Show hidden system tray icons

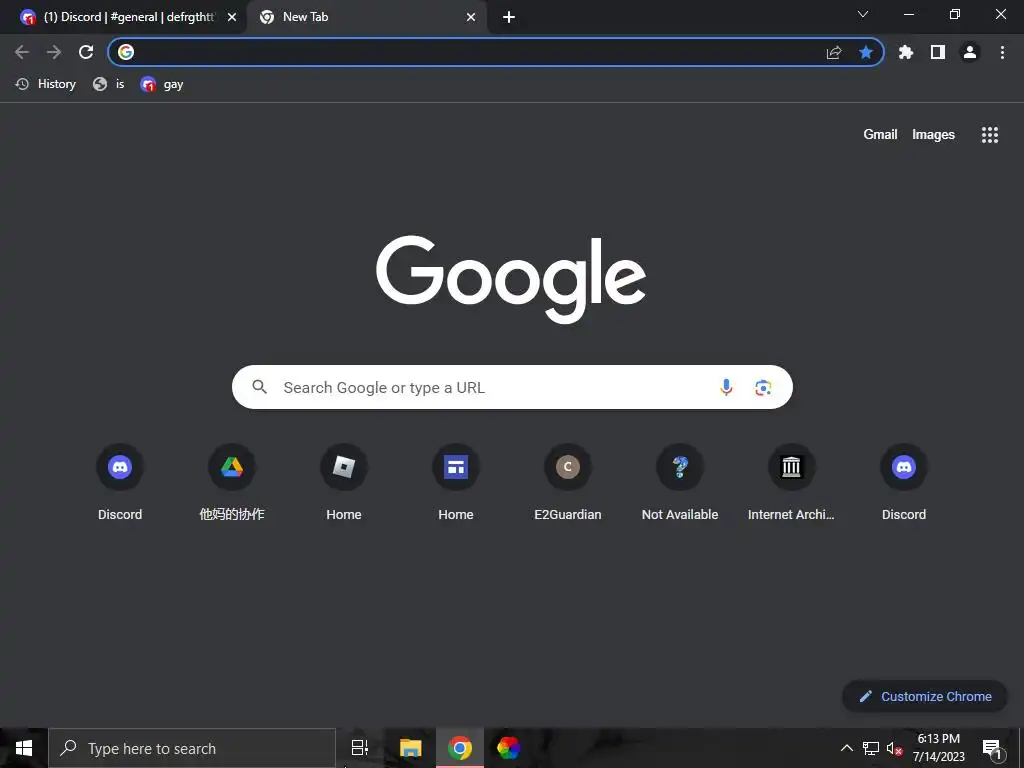point(846,748)
